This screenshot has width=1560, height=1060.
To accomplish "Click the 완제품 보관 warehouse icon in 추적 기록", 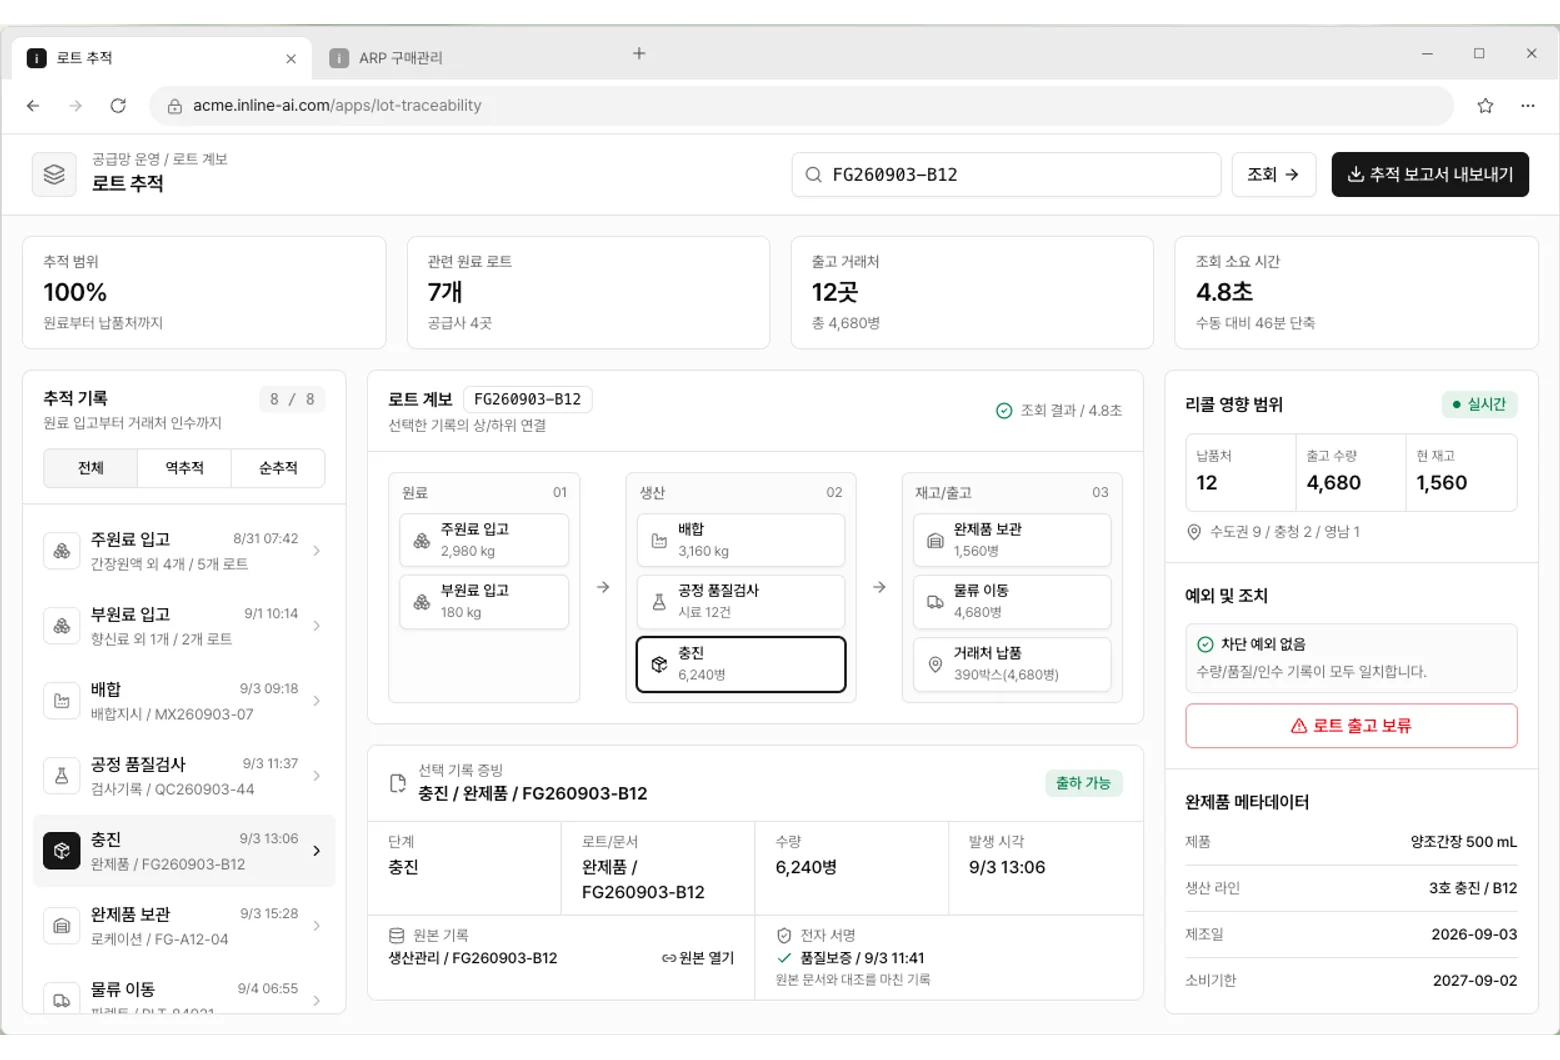I will (x=62, y=926).
